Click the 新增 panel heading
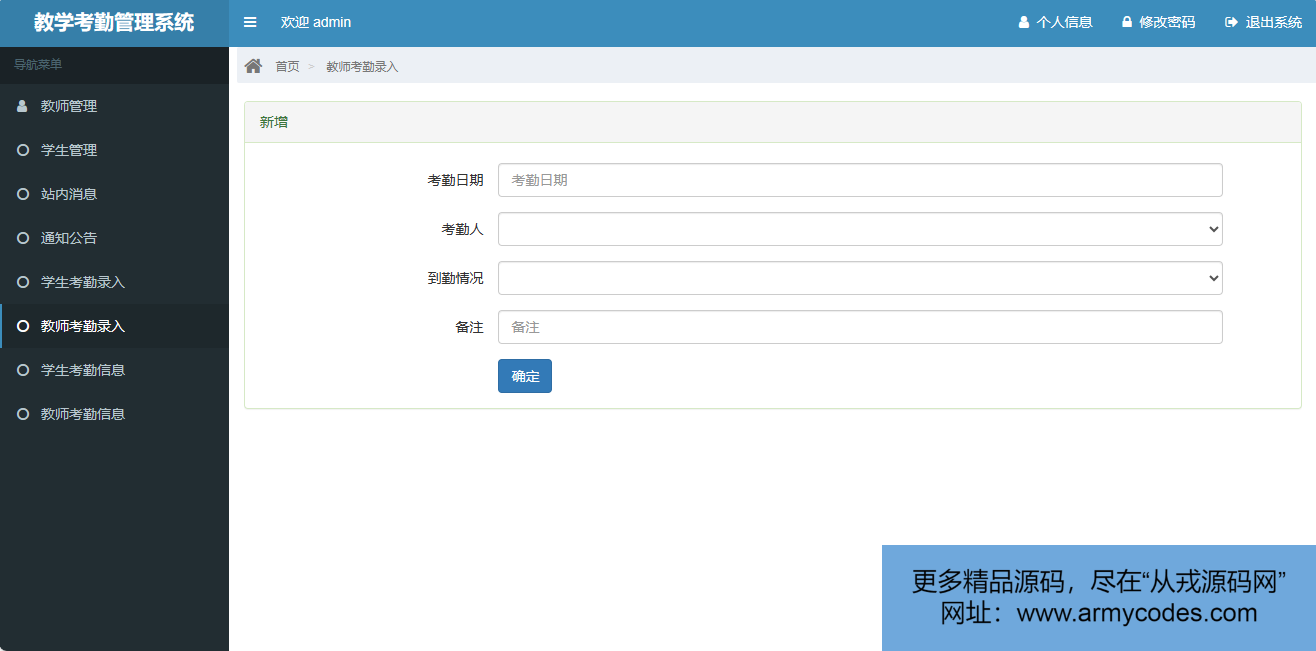The height and width of the screenshot is (651, 1316). pyautogui.click(x=274, y=122)
